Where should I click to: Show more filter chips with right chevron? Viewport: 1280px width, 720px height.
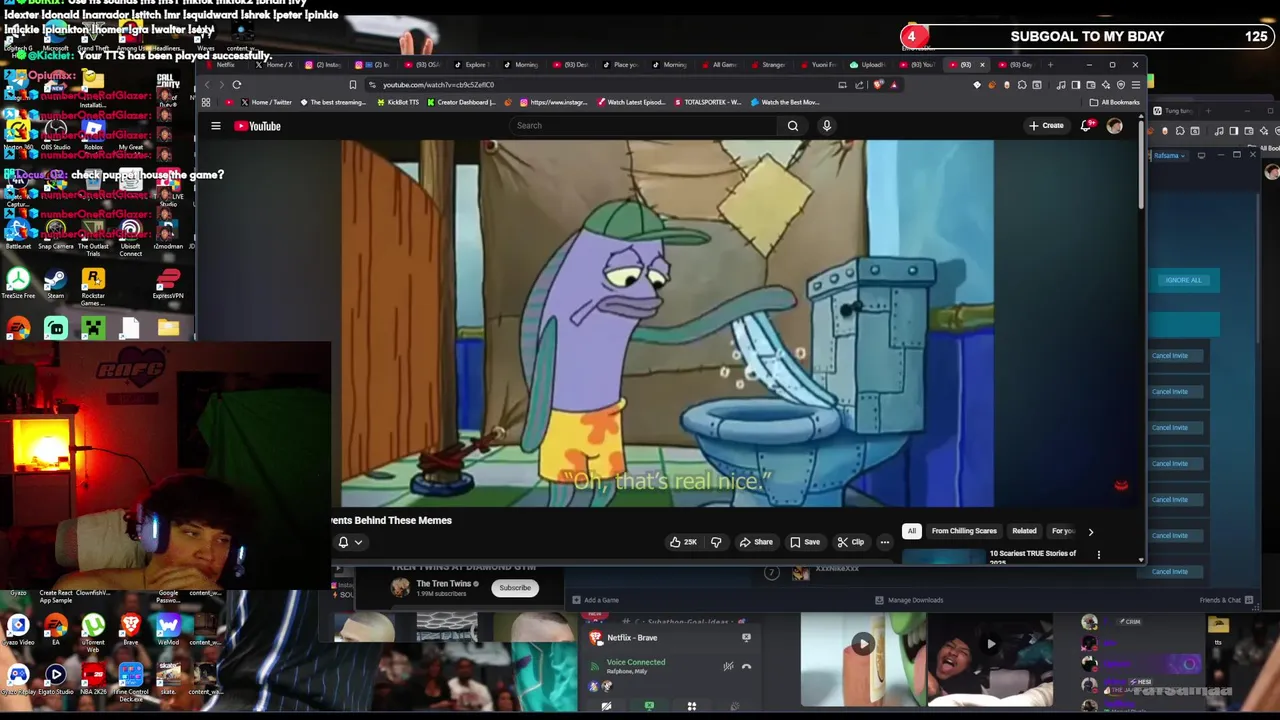click(x=1090, y=532)
